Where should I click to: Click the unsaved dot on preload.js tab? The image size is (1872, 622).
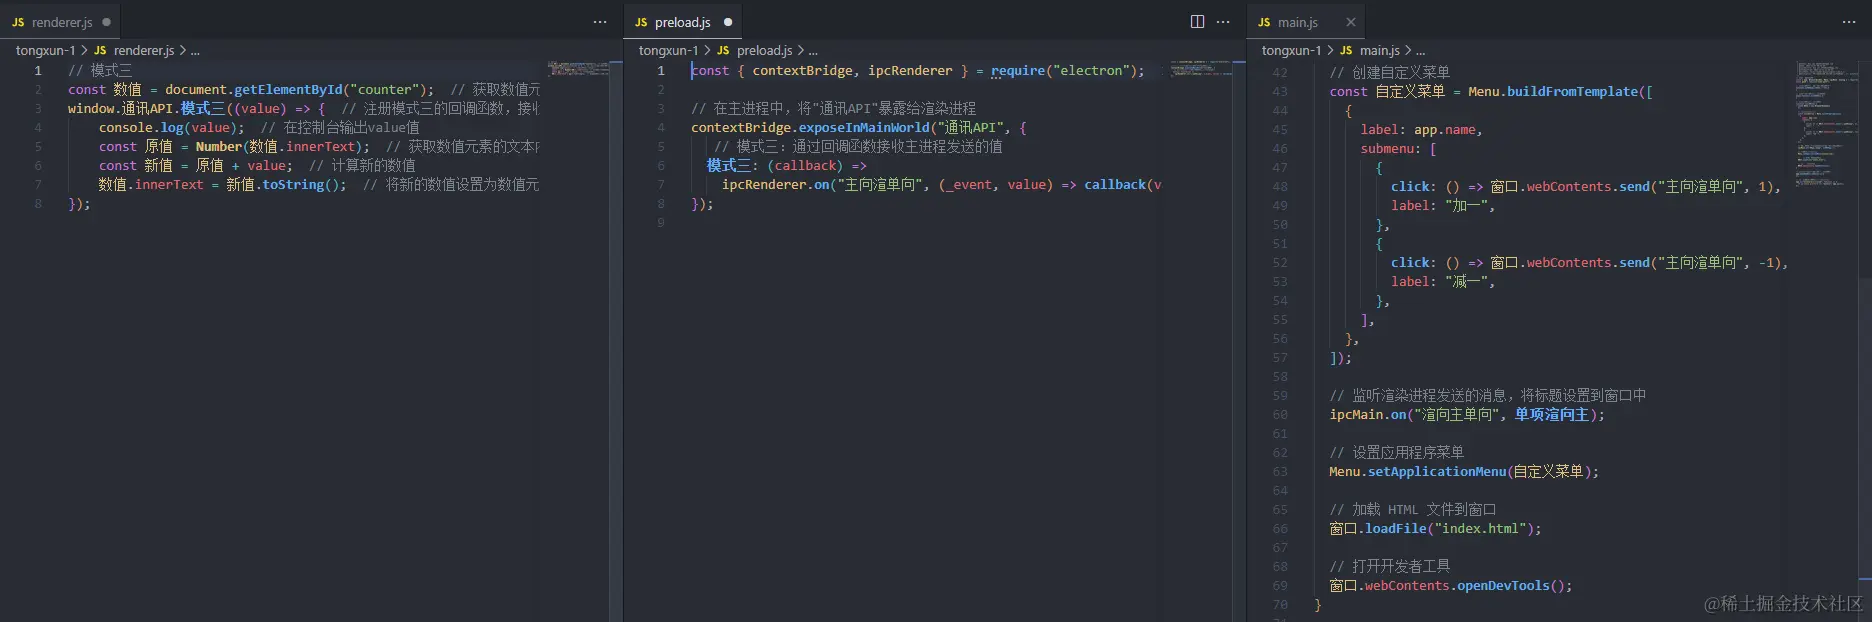[x=728, y=22]
